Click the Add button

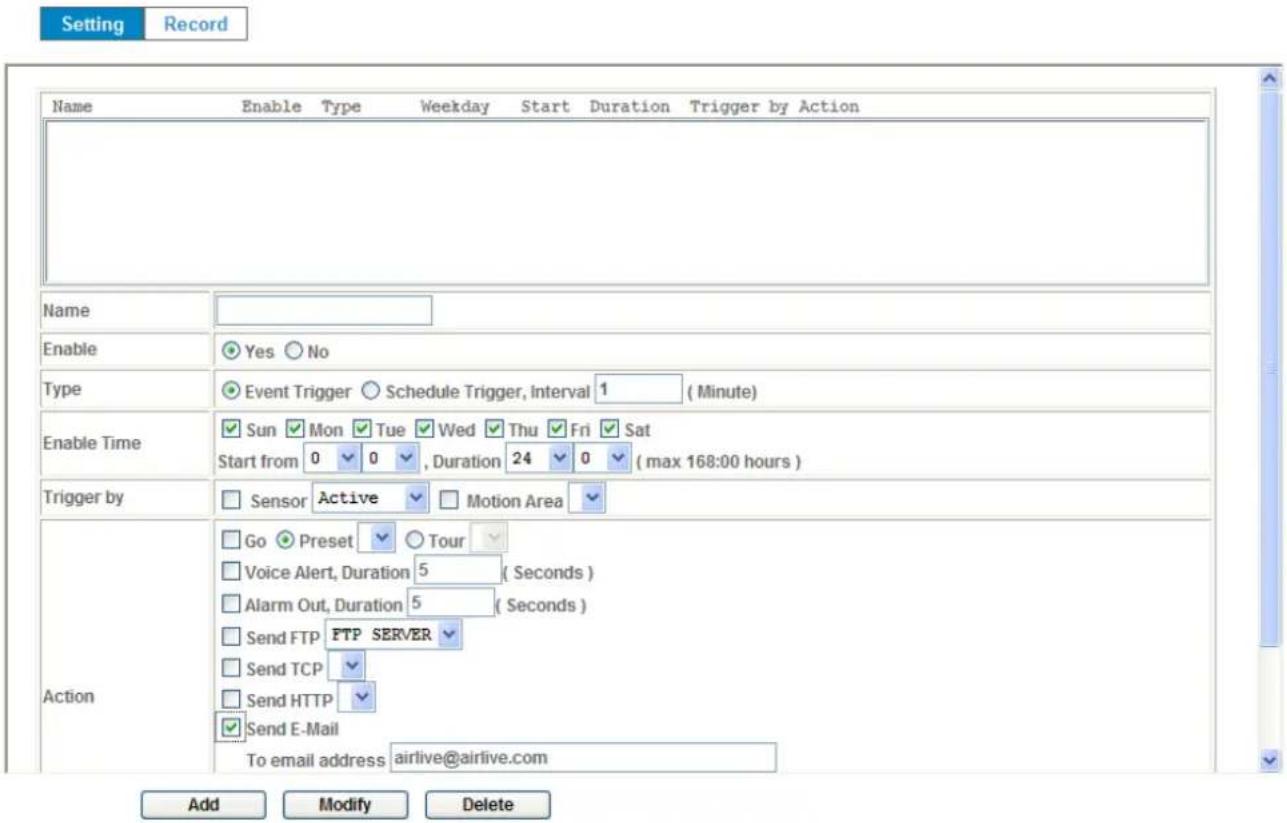203,805
